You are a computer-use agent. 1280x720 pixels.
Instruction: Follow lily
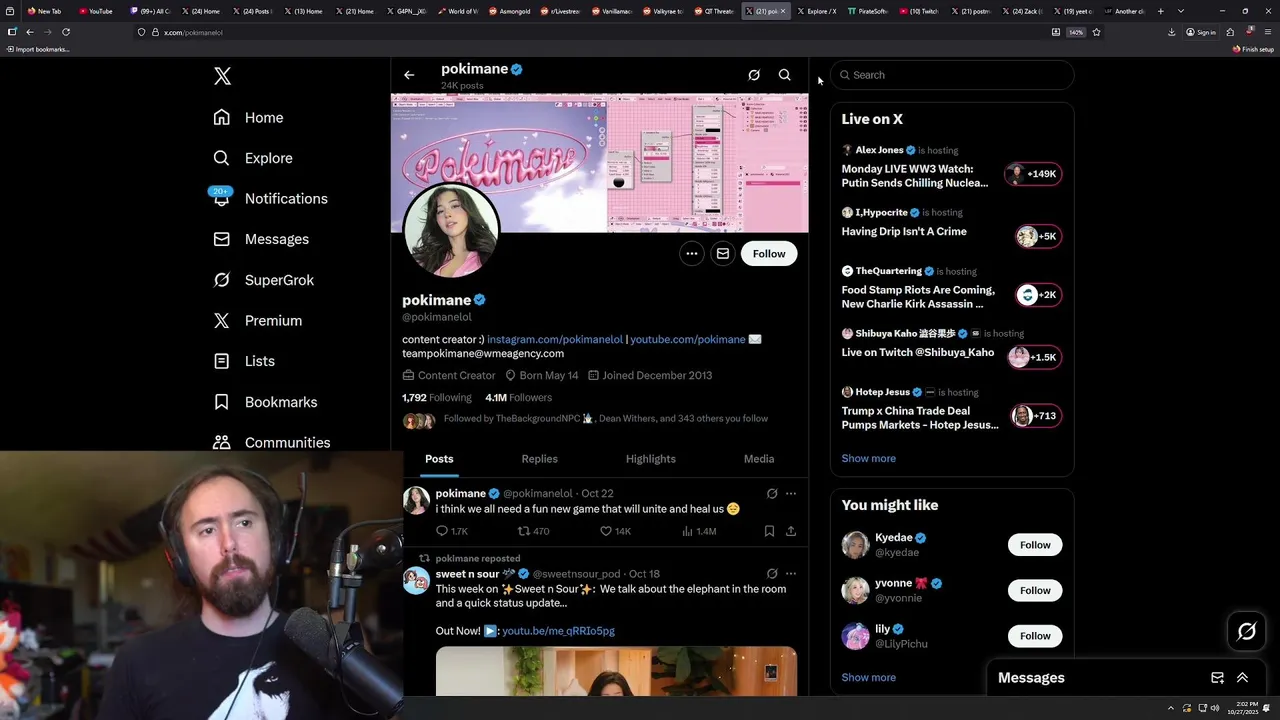pos(1035,636)
